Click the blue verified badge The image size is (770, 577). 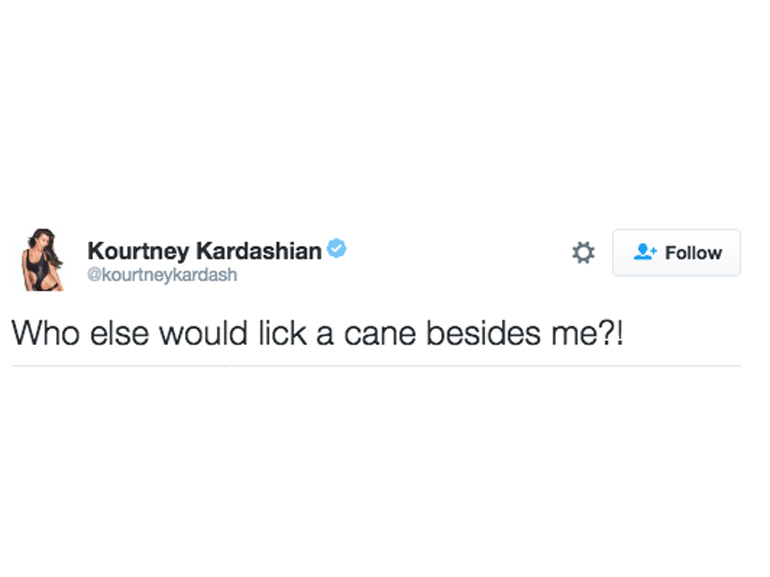pyautogui.click(x=337, y=249)
